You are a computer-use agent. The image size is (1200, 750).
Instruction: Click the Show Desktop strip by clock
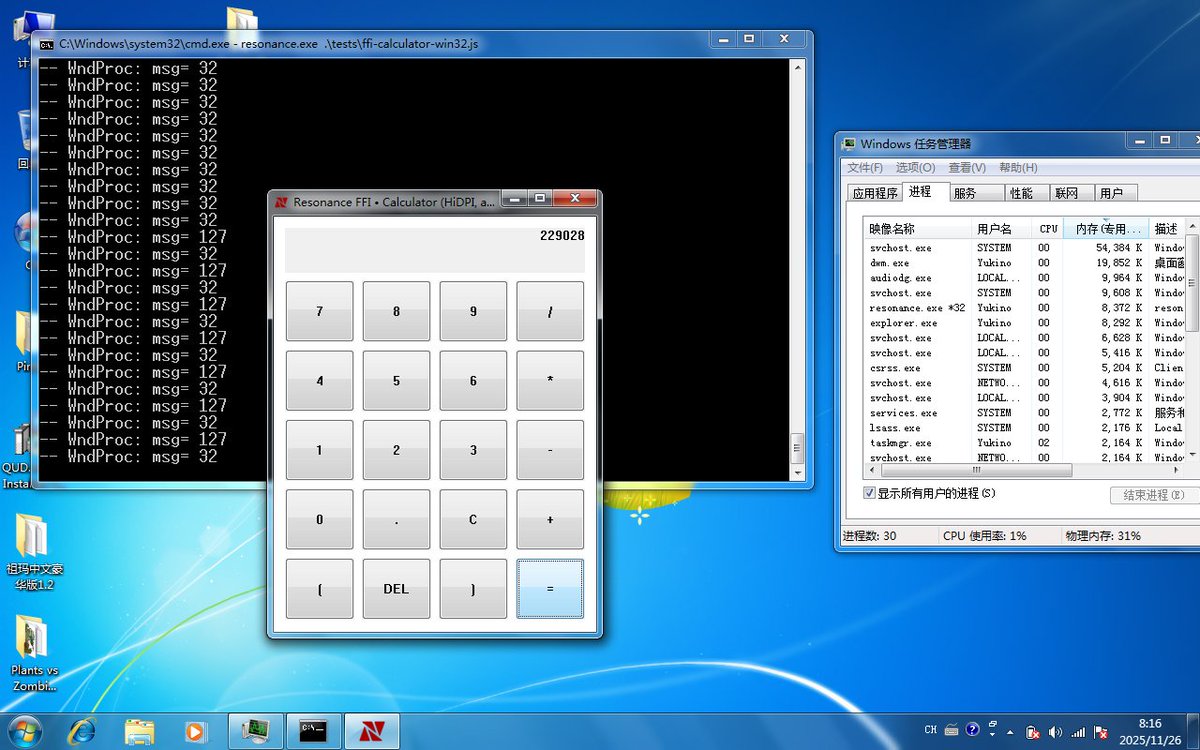(1193, 731)
